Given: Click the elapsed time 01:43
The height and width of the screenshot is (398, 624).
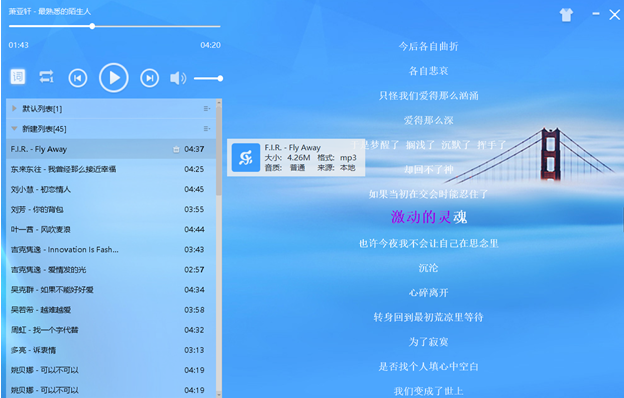Looking at the screenshot, I should [19, 45].
